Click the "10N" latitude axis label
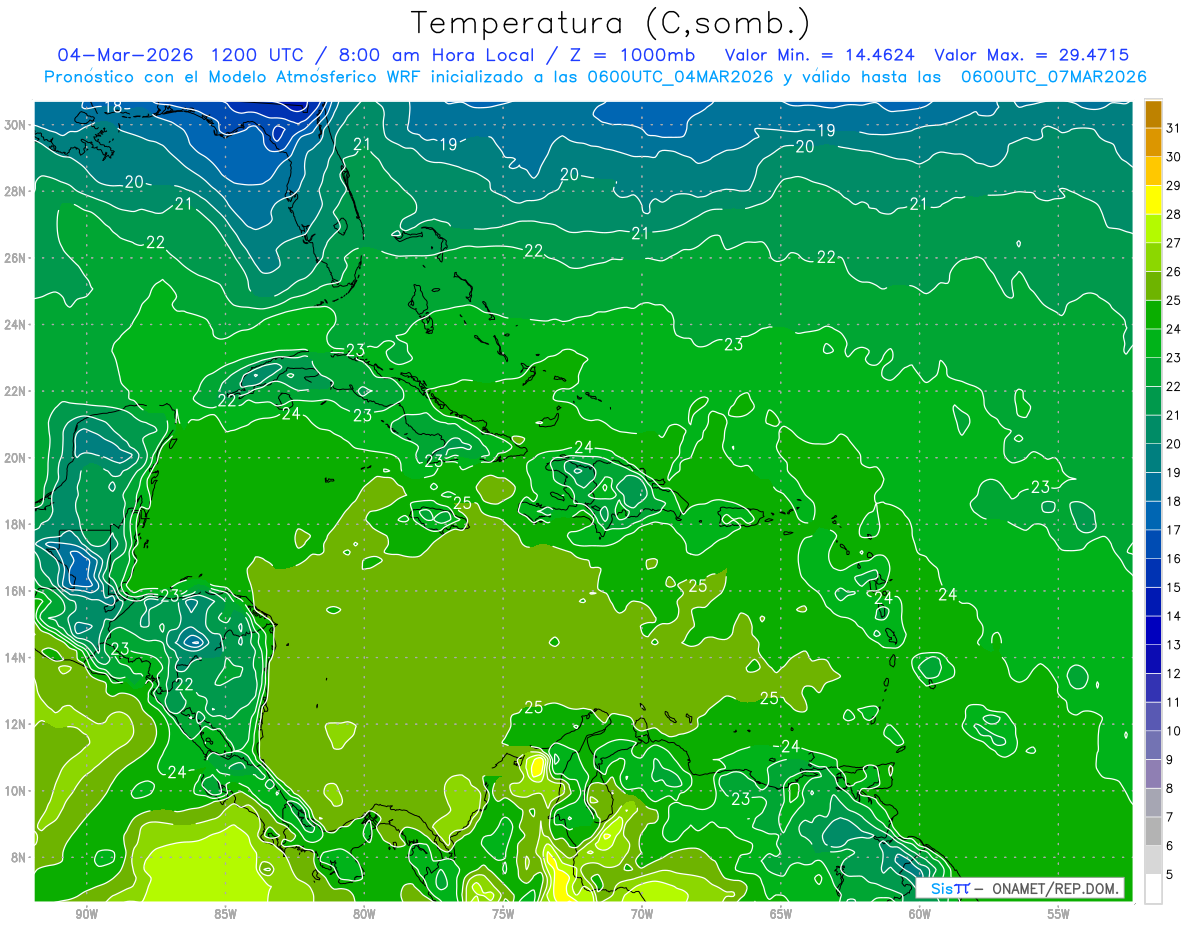The image size is (1200, 927). [x=15, y=790]
